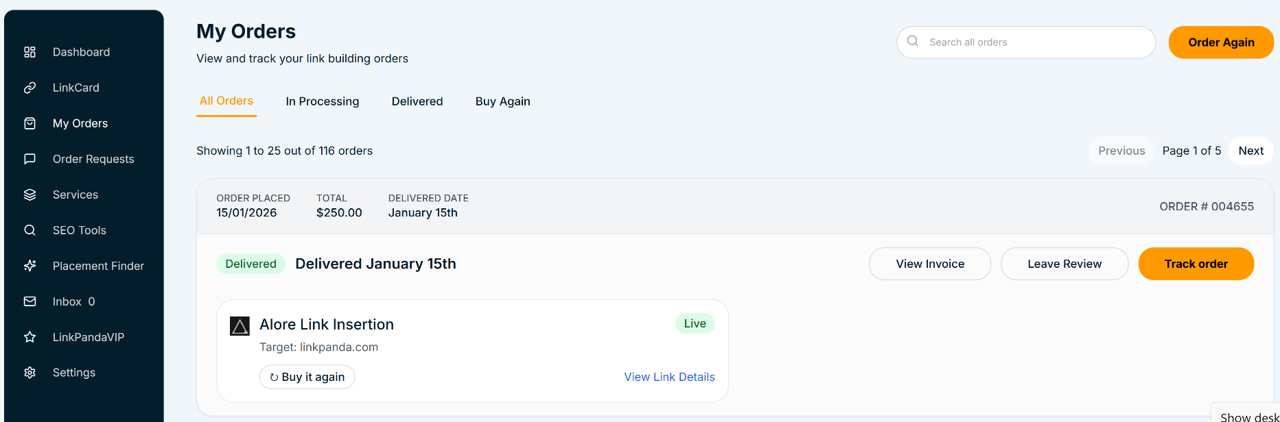Click the Order Requests chat icon
Screen dimensions: 1280x422
(30, 159)
